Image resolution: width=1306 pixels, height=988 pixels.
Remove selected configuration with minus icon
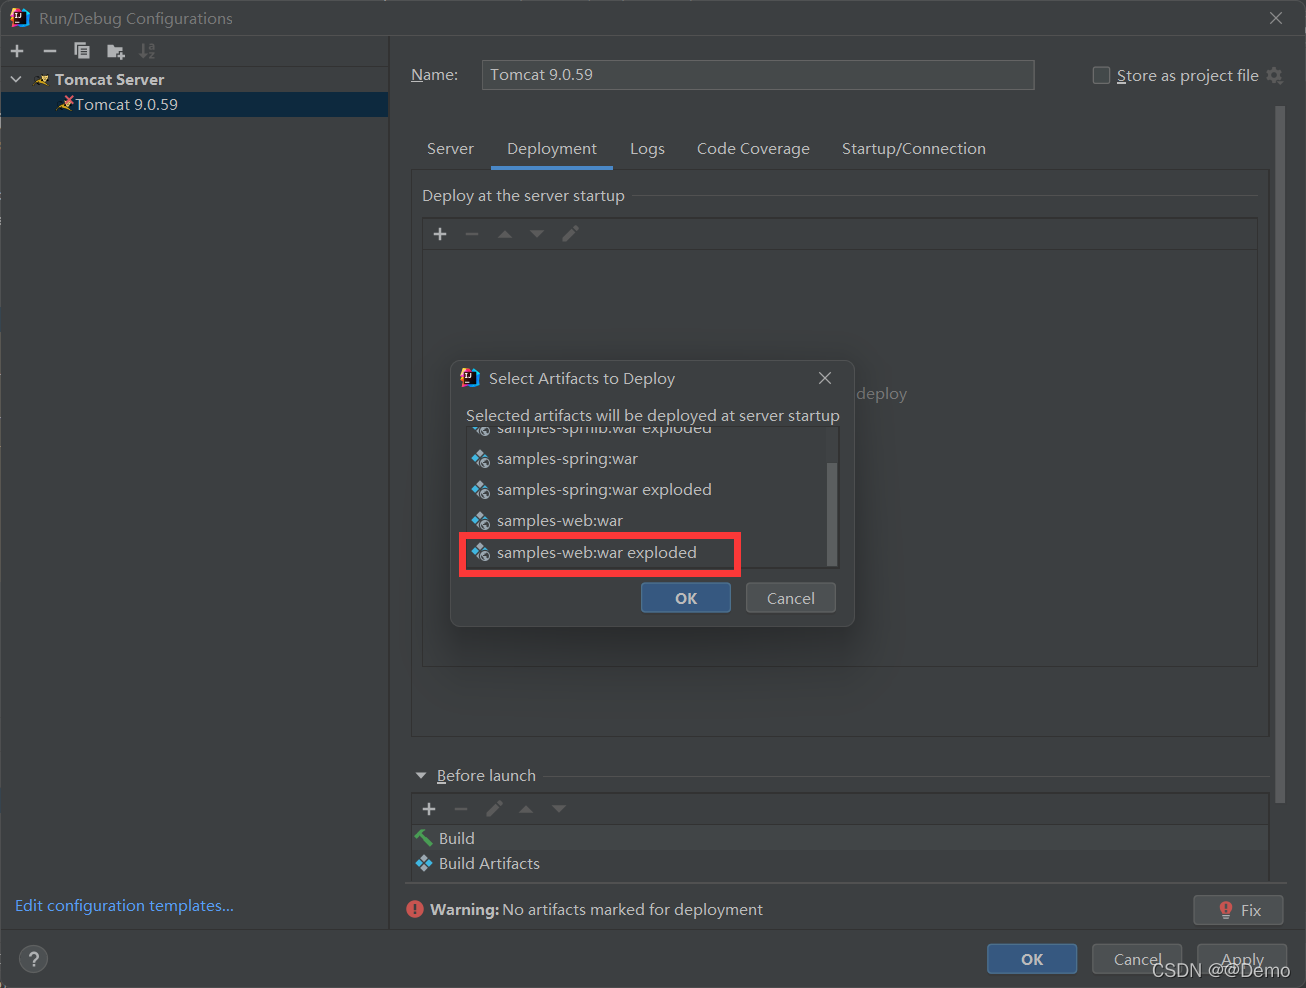[50, 51]
